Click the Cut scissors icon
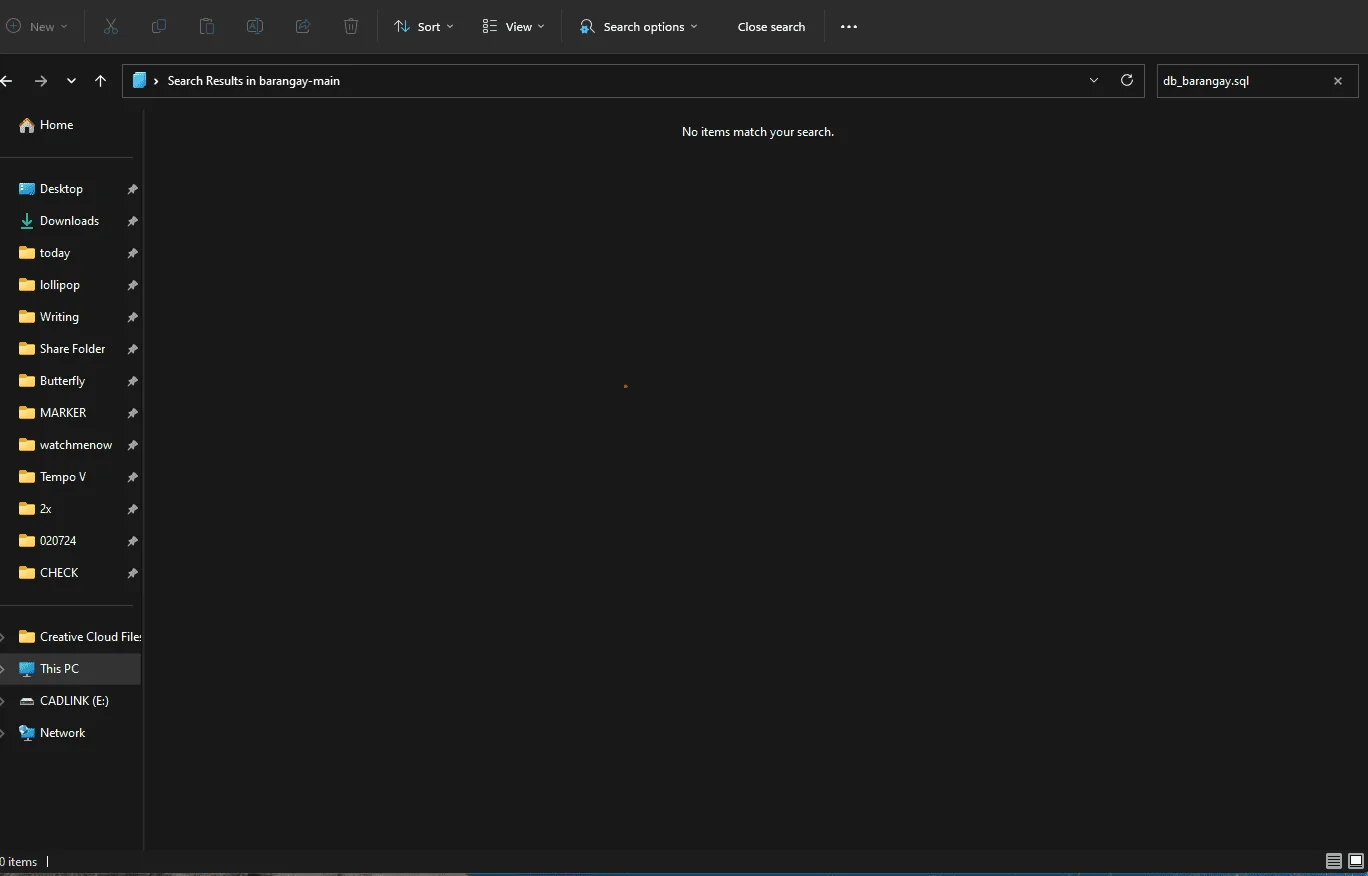 (x=111, y=27)
